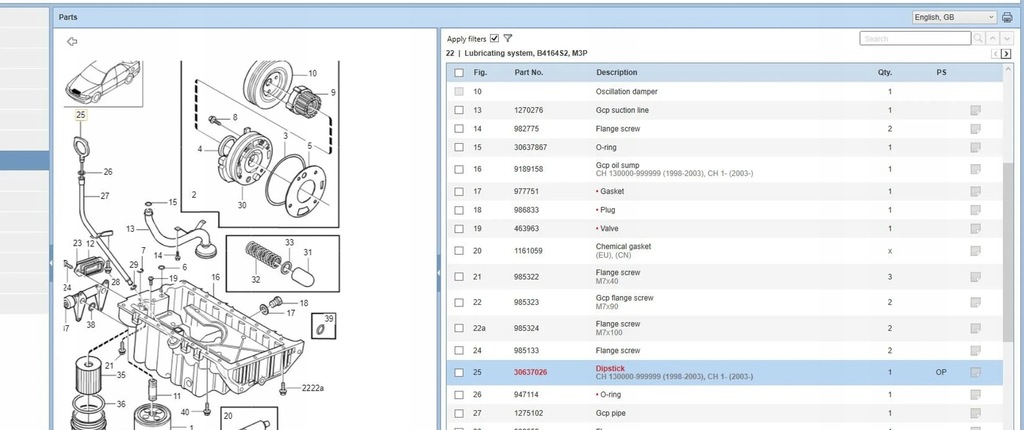Click the Chemical gasket description

coord(623,246)
